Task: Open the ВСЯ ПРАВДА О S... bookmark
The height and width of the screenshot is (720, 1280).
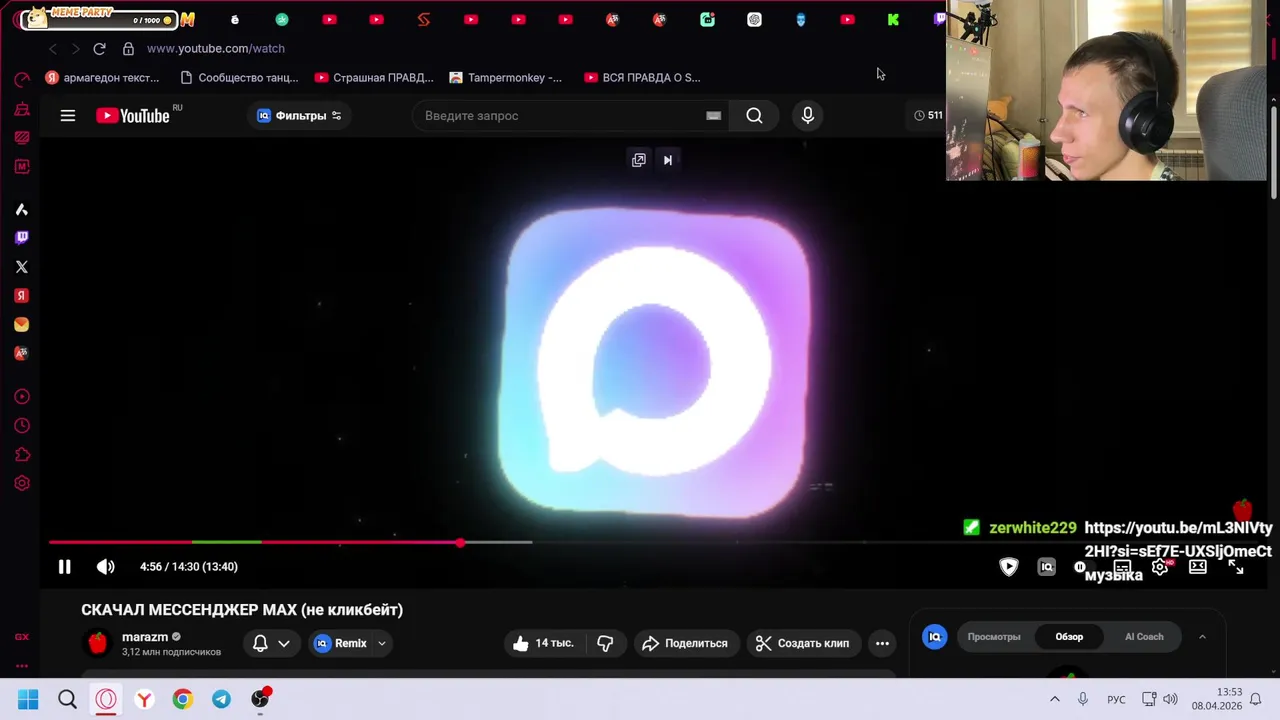Action: pos(643,77)
